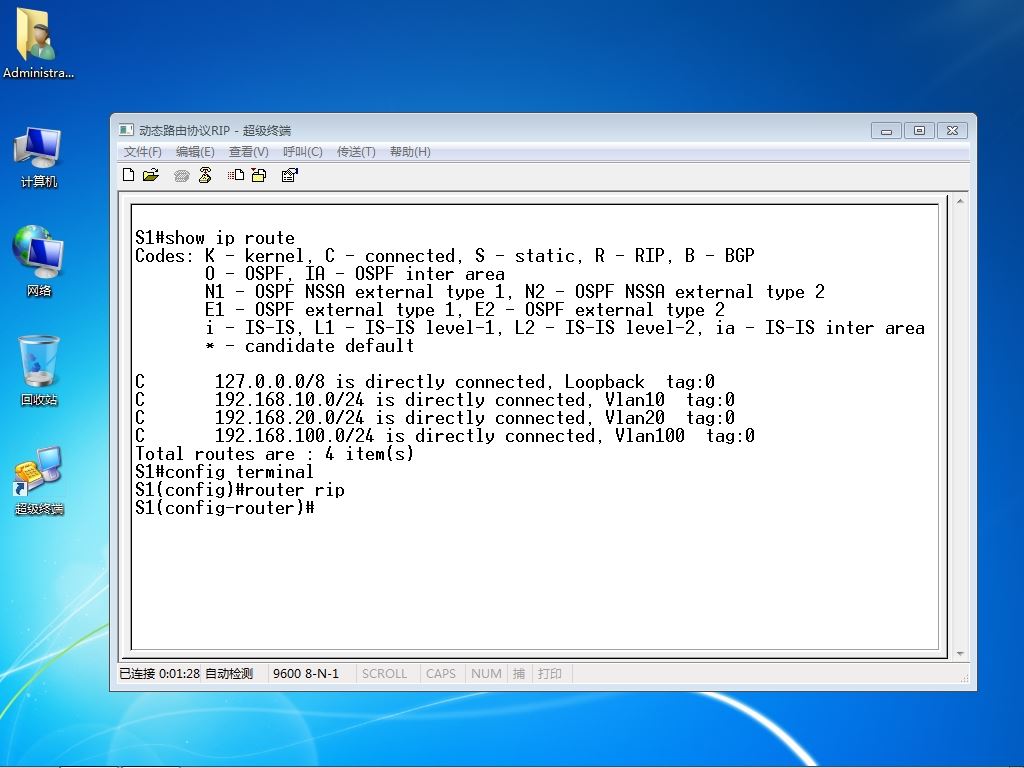Image resolution: width=1024 pixels, height=768 pixels.
Task: Click the terminal at S1(config-router)# prompt
Action: pyautogui.click(x=225, y=508)
